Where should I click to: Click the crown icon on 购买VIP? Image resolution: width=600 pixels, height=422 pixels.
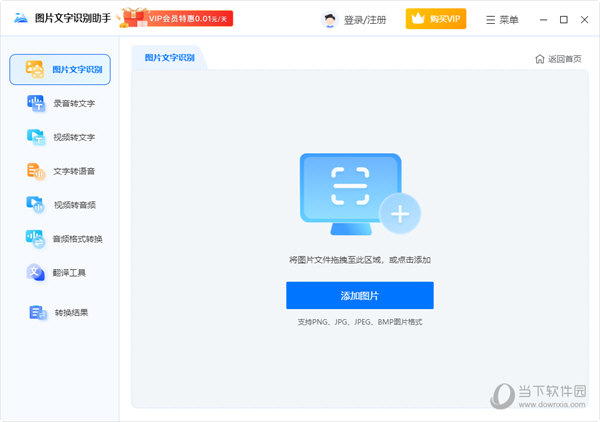point(418,18)
